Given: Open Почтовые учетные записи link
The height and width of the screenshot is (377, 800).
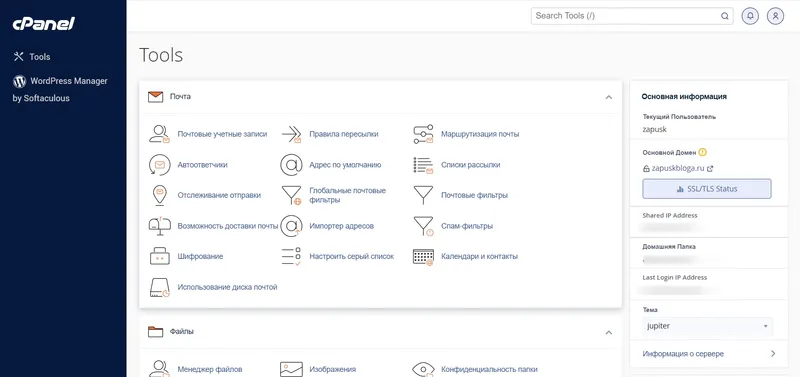Looking at the screenshot, I should coord(222,134).
